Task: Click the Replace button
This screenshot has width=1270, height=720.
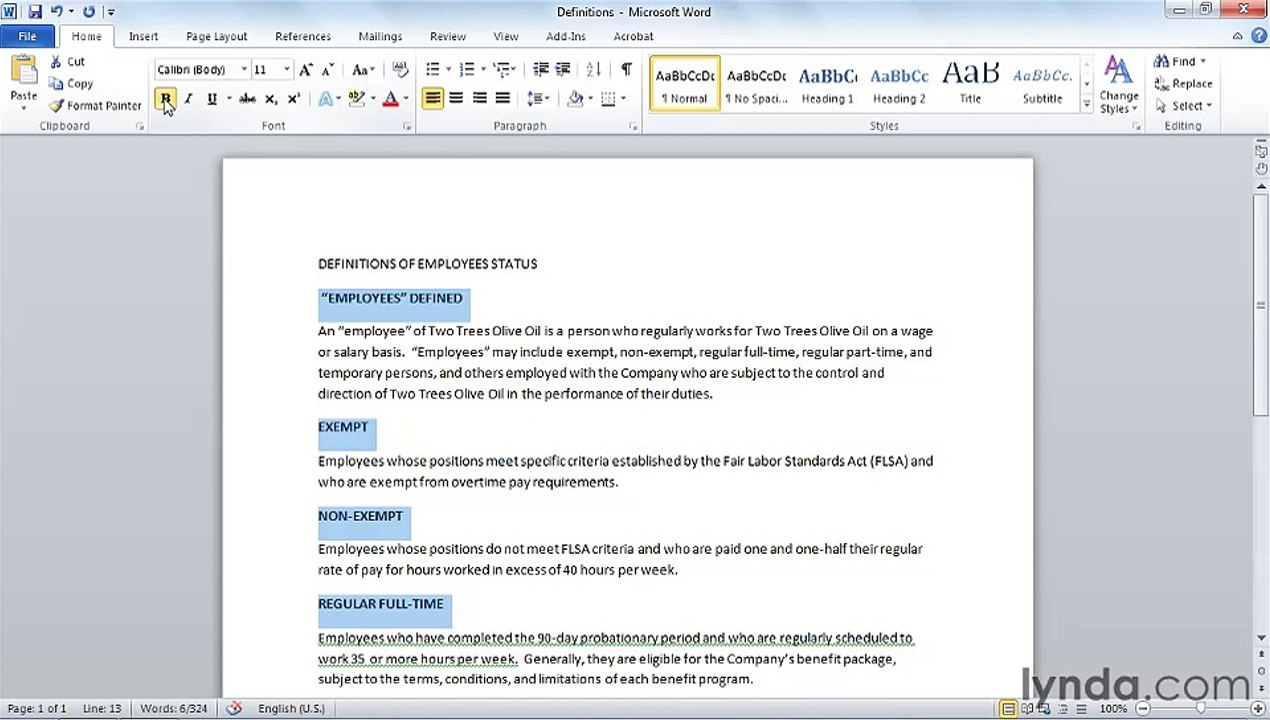Action: tap(1183, 84)
